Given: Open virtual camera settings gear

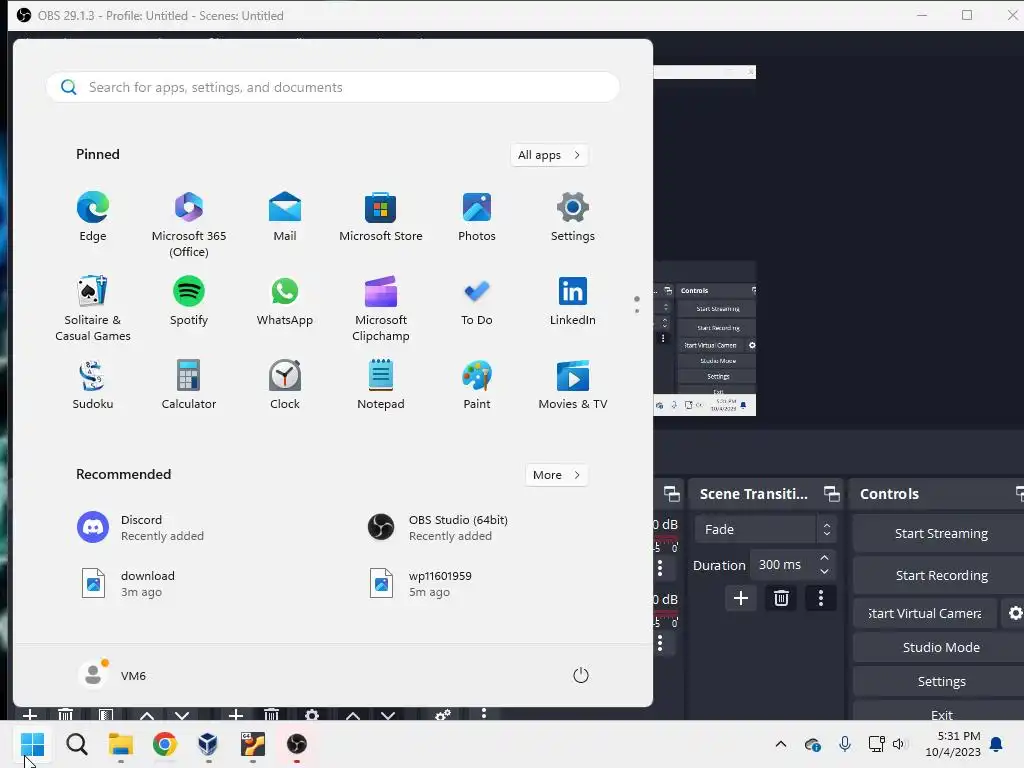Looking at the screenshot, I should [x=1014, y=613].
